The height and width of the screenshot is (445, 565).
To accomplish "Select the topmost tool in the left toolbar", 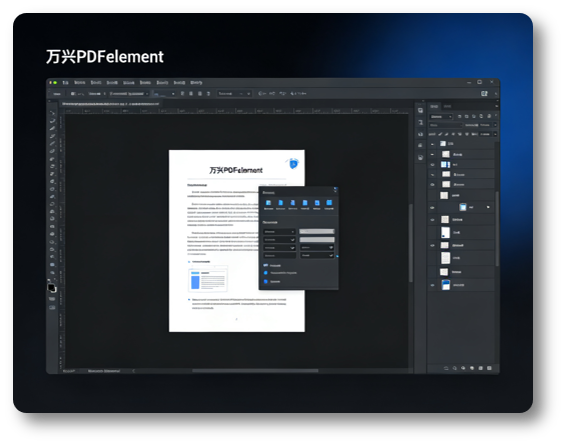I will (52, 113).
